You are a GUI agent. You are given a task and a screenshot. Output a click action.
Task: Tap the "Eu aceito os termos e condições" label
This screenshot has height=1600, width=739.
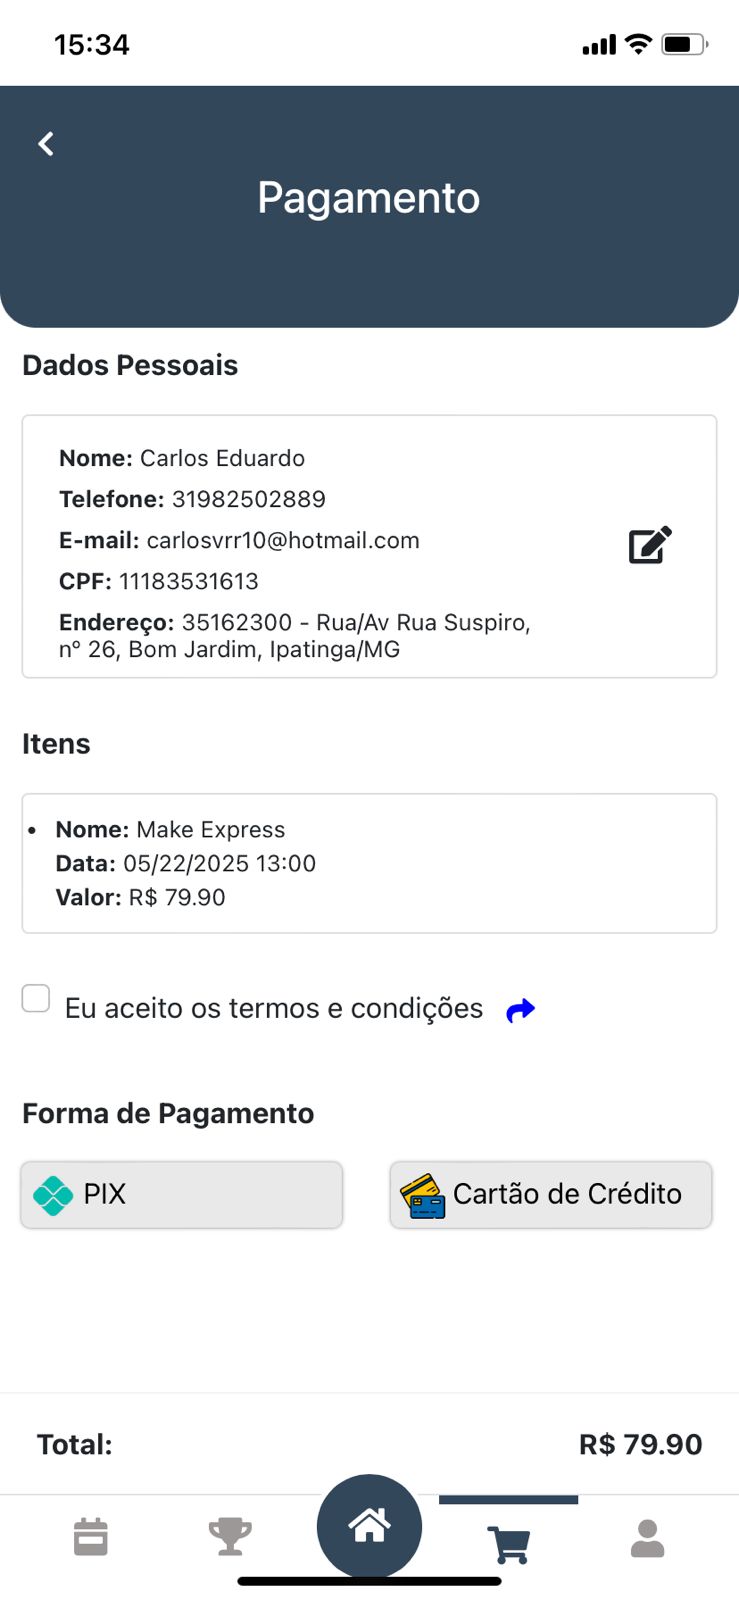tap(274, 1008)
